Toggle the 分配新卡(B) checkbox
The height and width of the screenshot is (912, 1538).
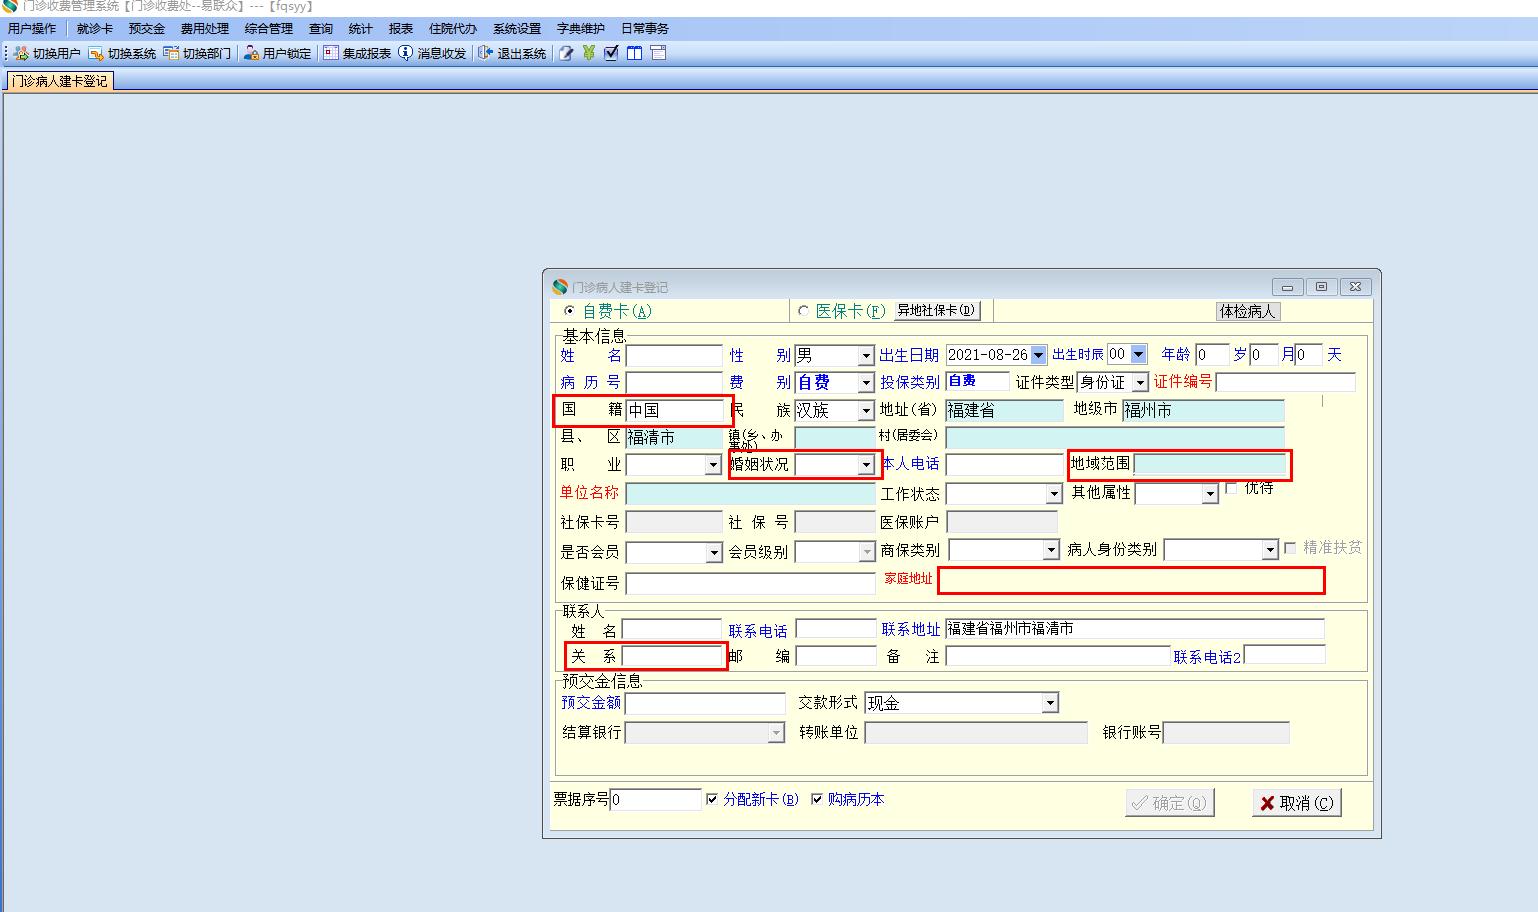tap(712, 799)
